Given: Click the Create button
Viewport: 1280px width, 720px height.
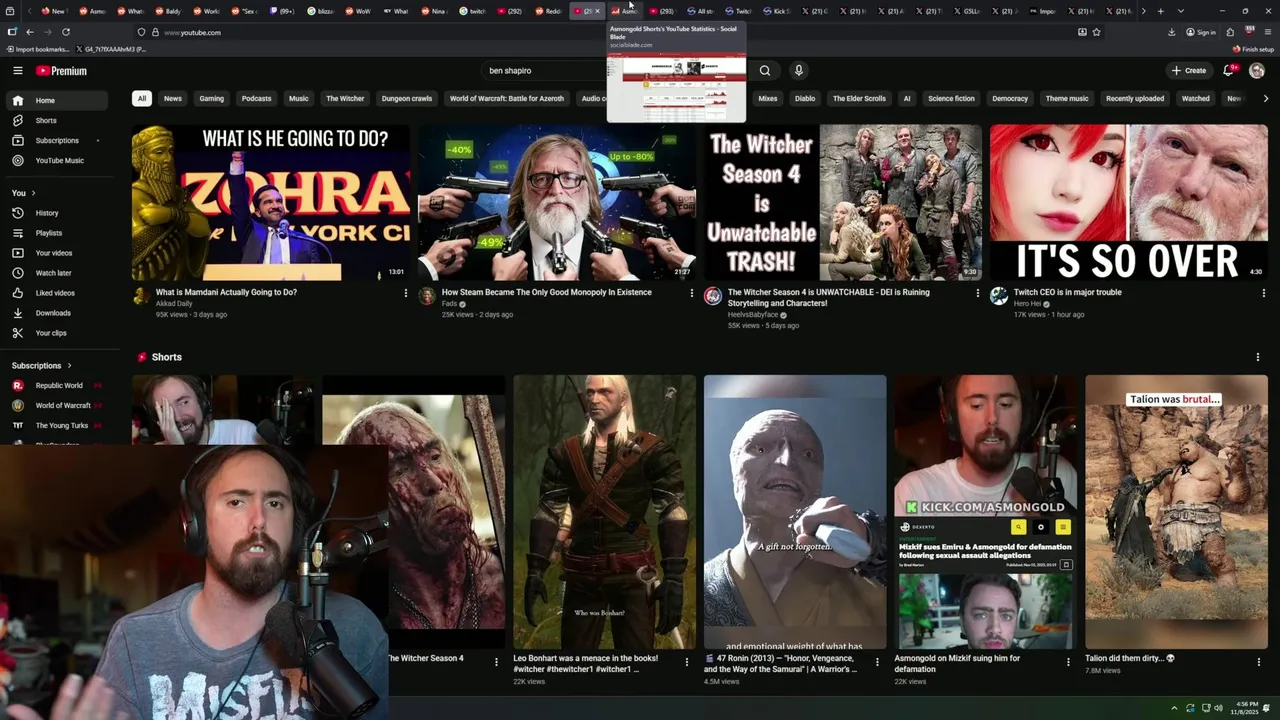Looking at the screenshot, I should (1190, 71).
